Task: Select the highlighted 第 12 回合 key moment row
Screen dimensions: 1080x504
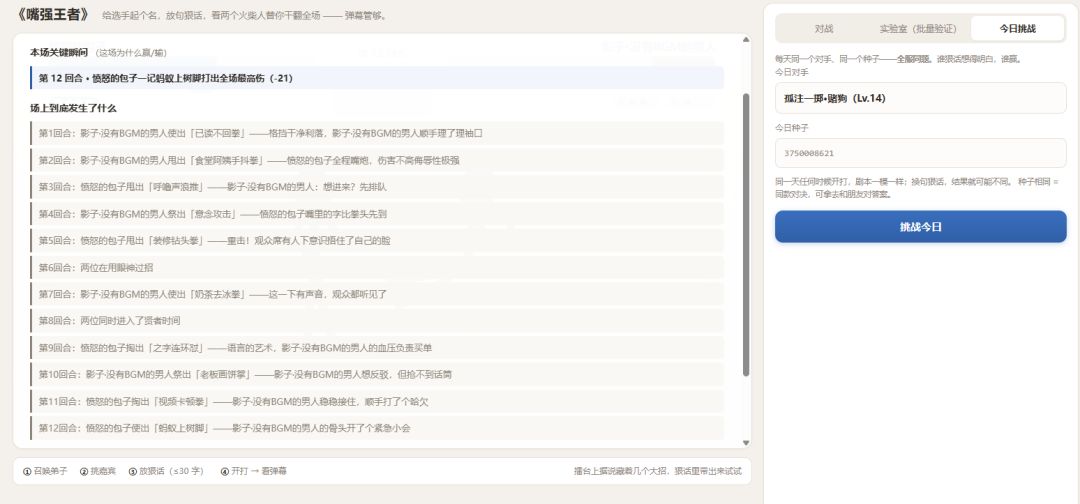Action: coord(377,78)
